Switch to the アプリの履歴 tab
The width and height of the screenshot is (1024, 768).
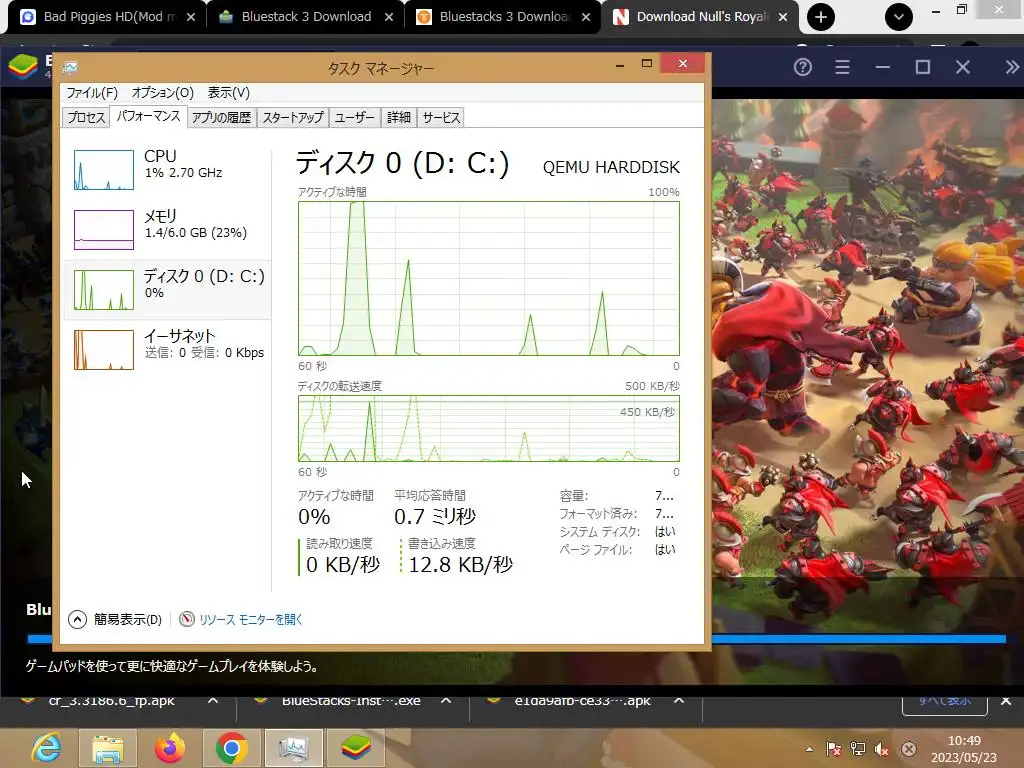(x=221, y=118)
